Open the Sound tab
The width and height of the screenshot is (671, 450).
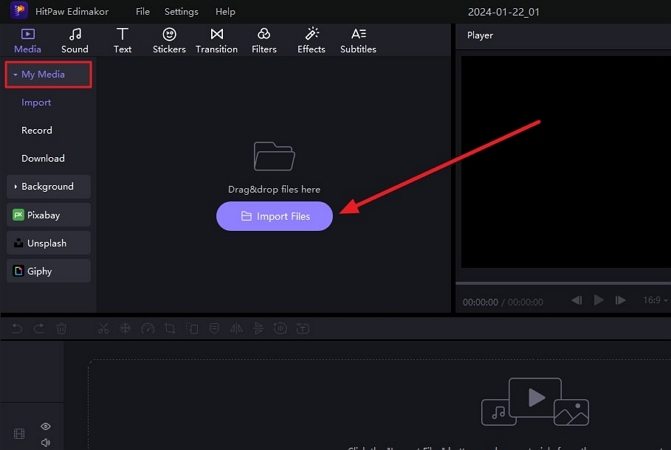tap(75, 41)
